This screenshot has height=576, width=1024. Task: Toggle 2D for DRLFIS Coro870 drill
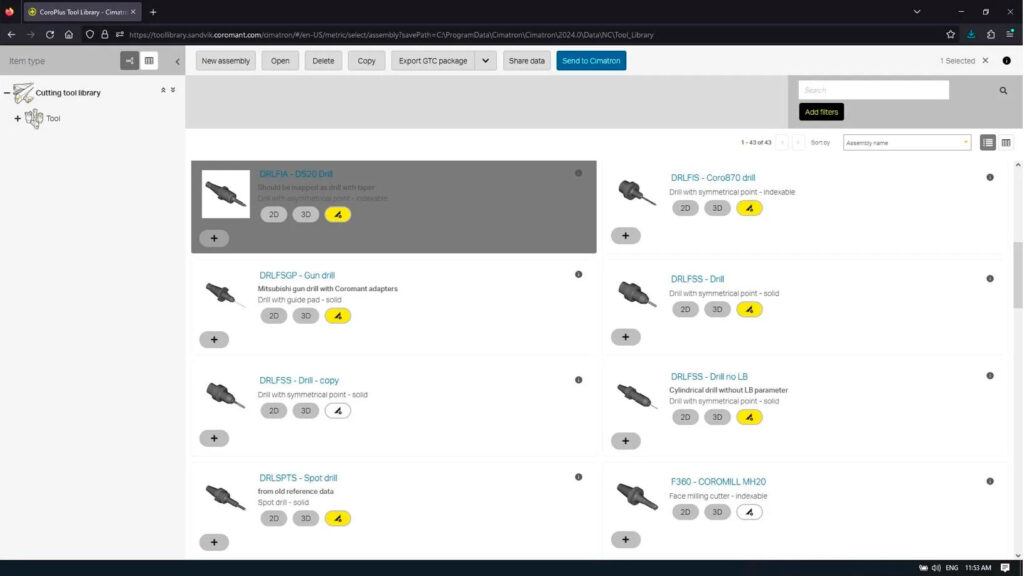(x=685, y=208)
